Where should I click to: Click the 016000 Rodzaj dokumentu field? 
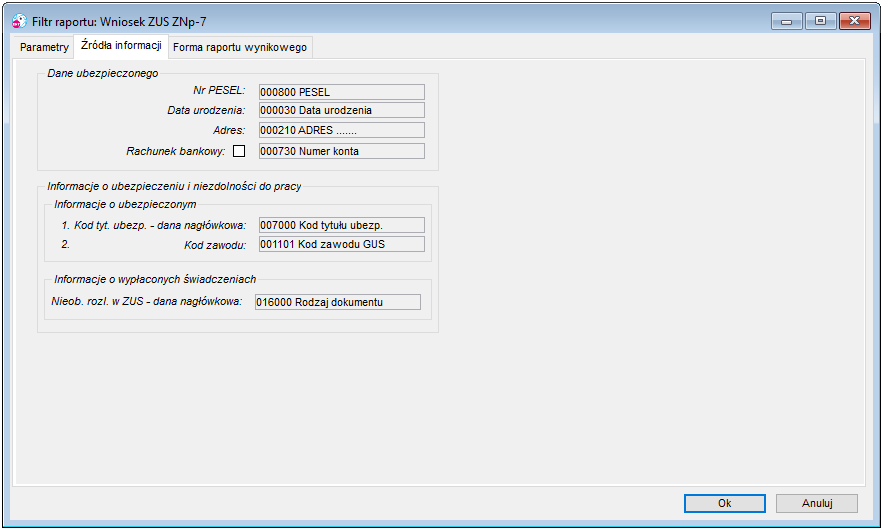click(x=338, y=302)
